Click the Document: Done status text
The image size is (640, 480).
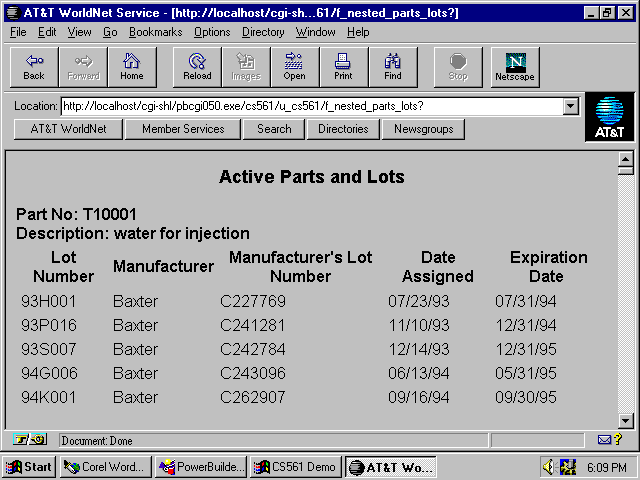97,441
